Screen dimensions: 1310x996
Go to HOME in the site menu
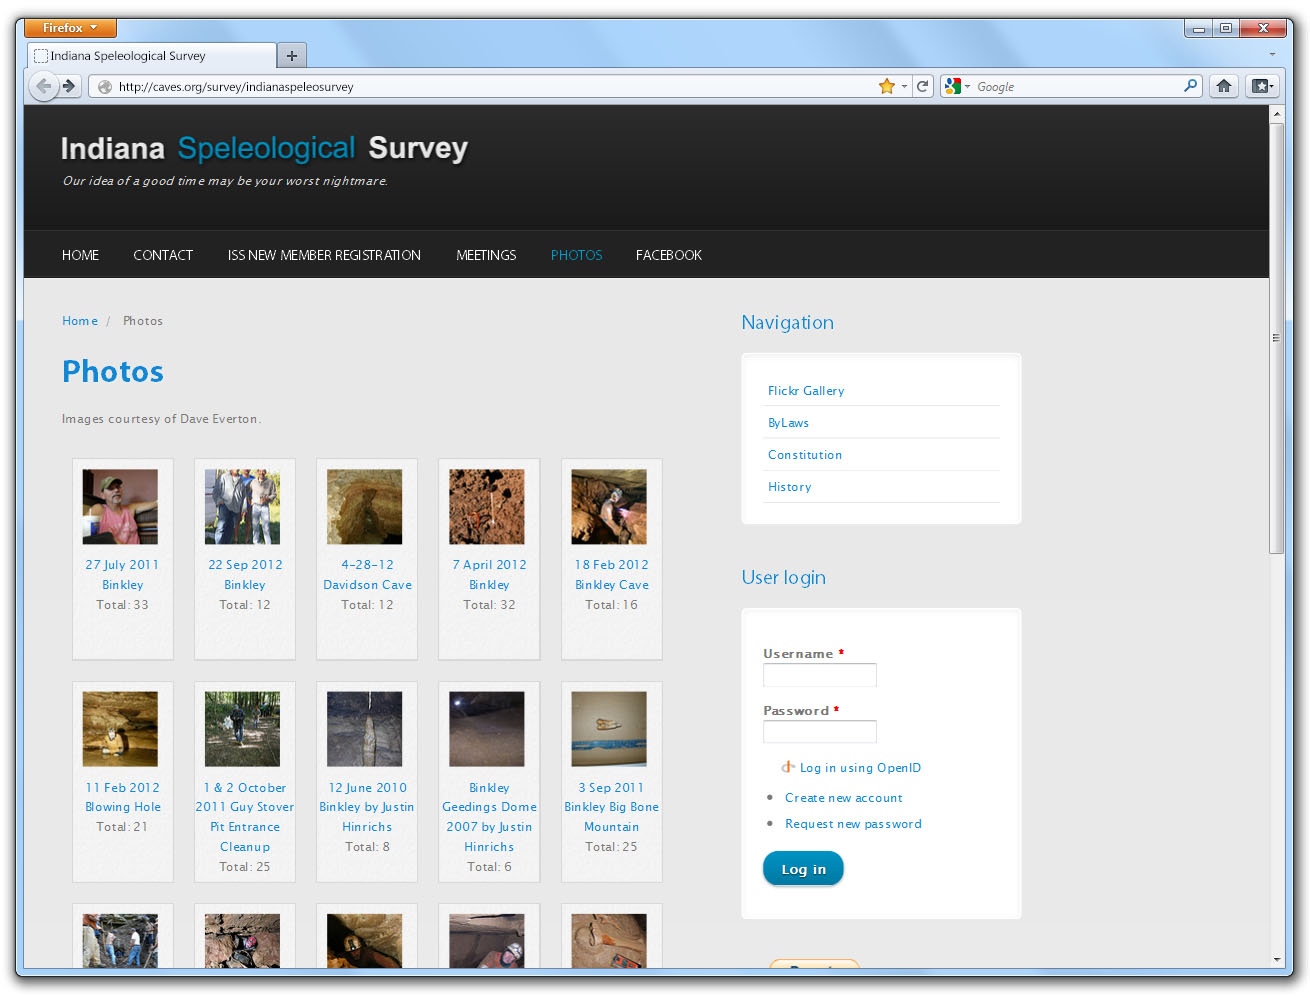[x=80, y=255]
